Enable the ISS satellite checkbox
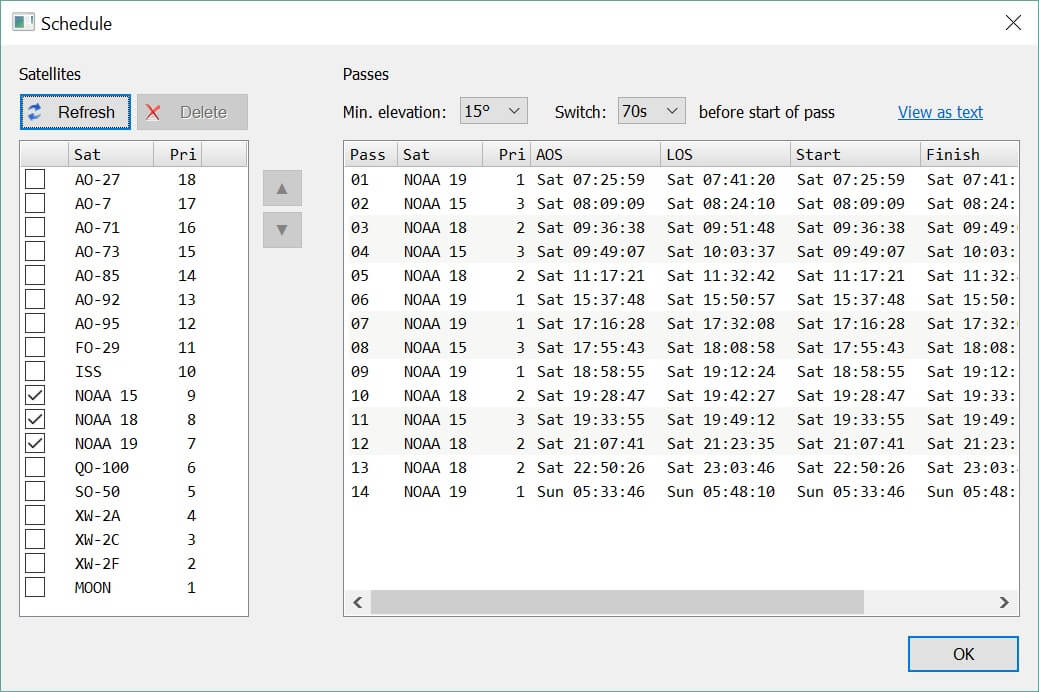The width and height of the screenshot is (1039, 692). tap(36, 371)
